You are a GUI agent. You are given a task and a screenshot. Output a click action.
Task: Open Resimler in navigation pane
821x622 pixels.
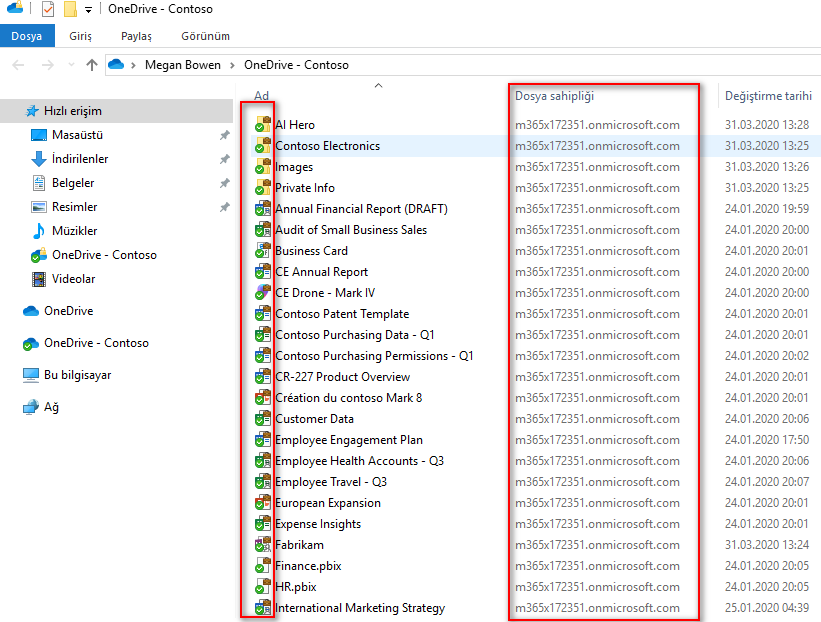coord(74,207)
